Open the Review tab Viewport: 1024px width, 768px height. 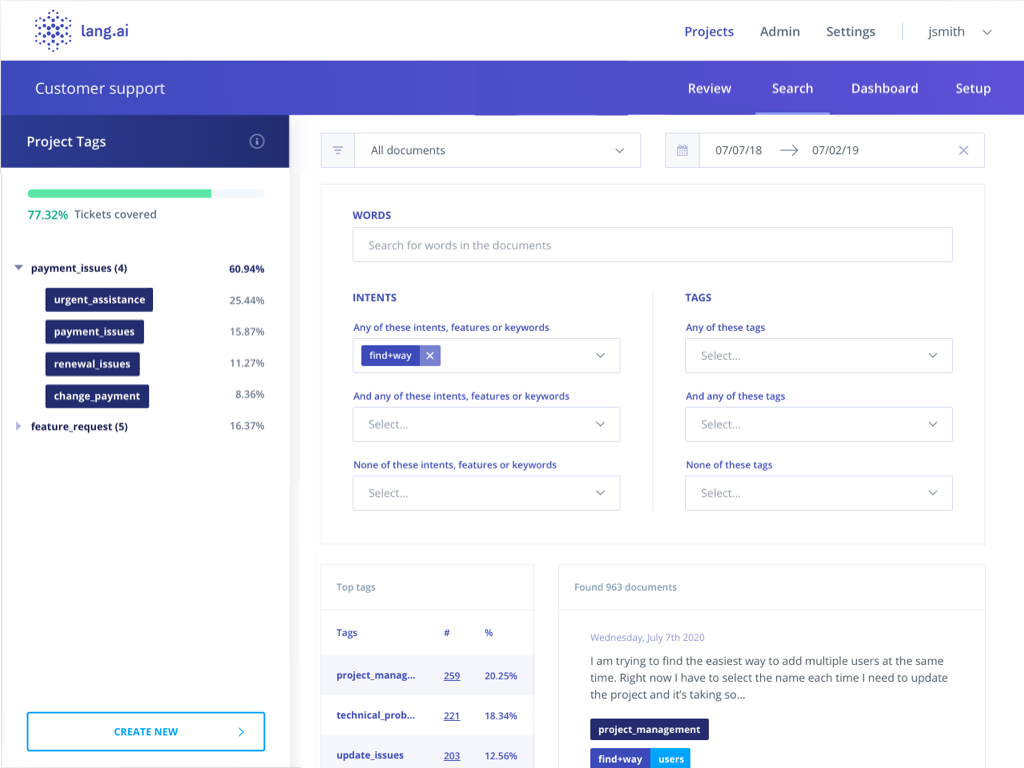pyautogui.click(x=709, y=88)
